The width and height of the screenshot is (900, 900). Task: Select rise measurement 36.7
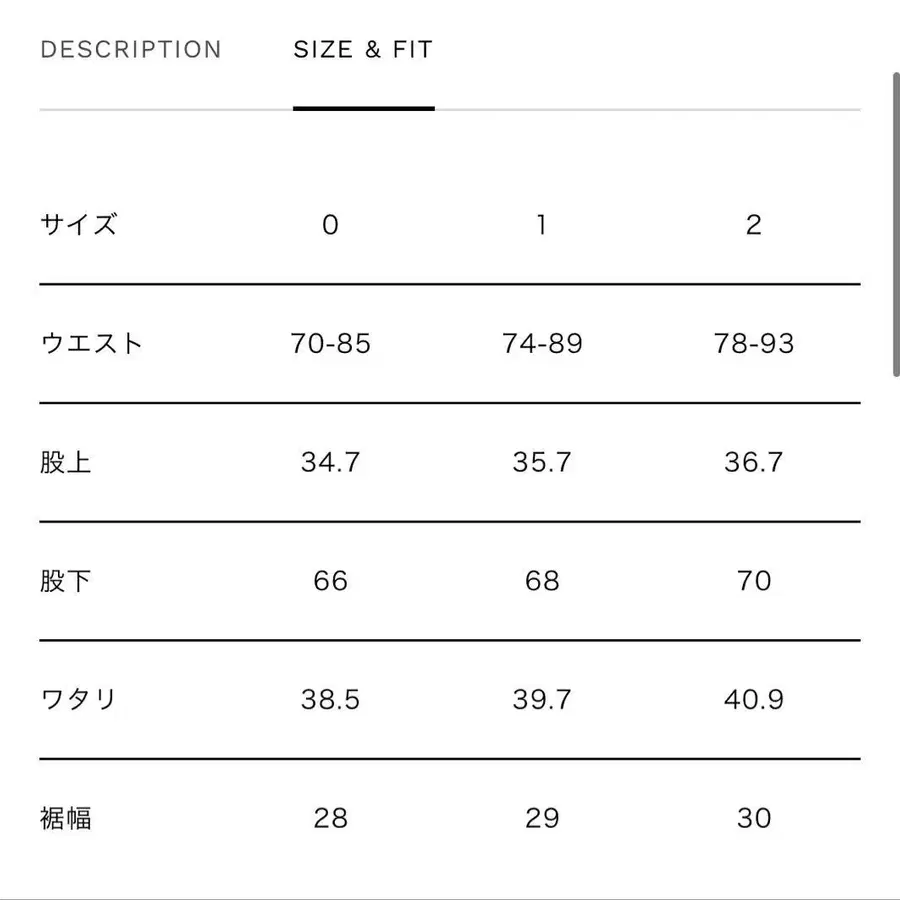754,462
